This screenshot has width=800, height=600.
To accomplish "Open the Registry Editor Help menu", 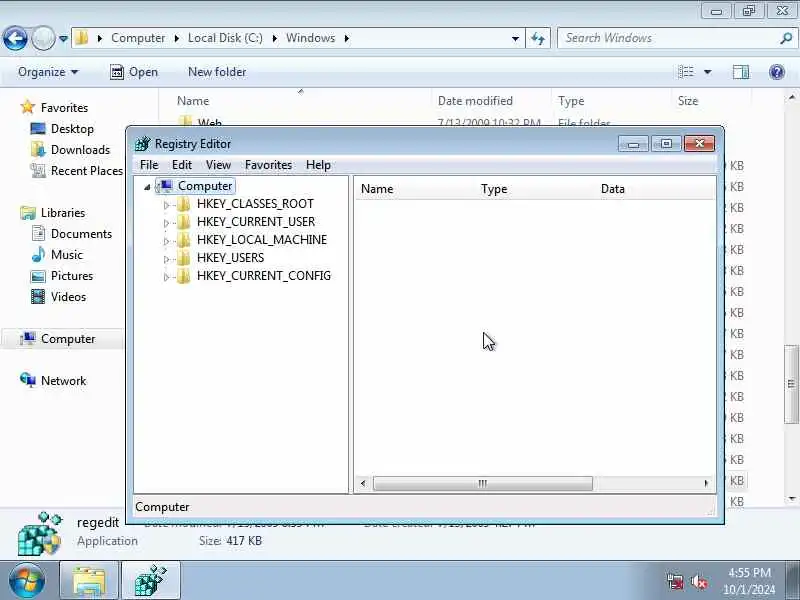I will click(318, 165).
